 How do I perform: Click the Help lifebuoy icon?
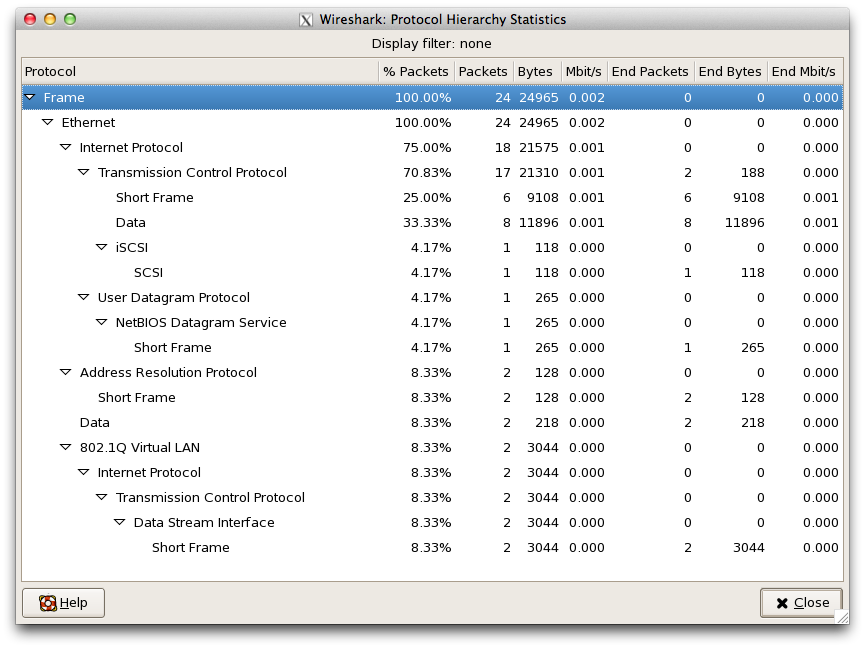pos(48,603)
